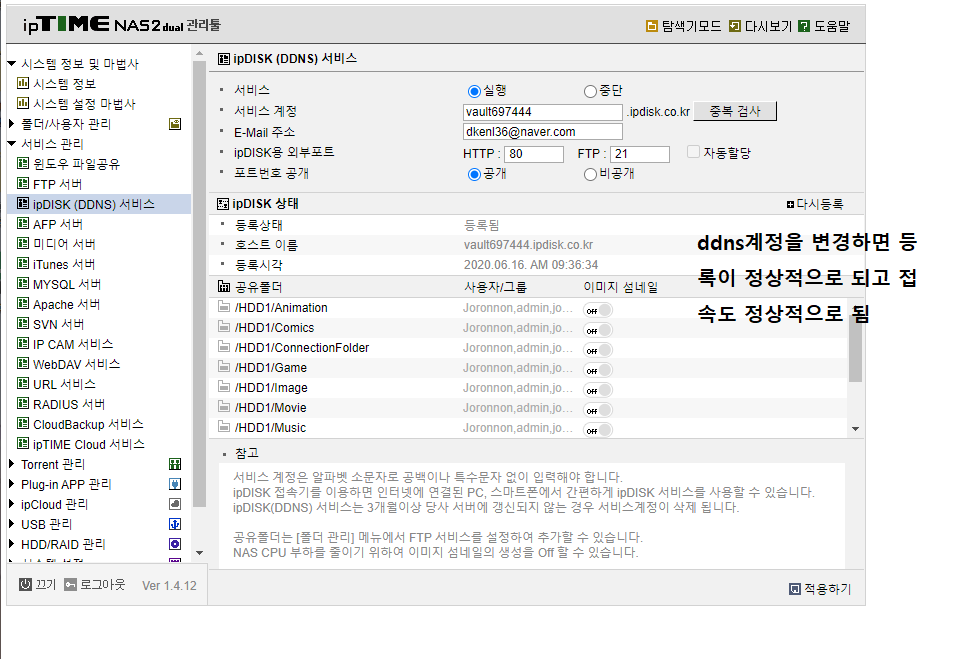This screenshot has height=659, width=959.
Task: Click folder icon beside /HDD1/Game
Action: 224,367
